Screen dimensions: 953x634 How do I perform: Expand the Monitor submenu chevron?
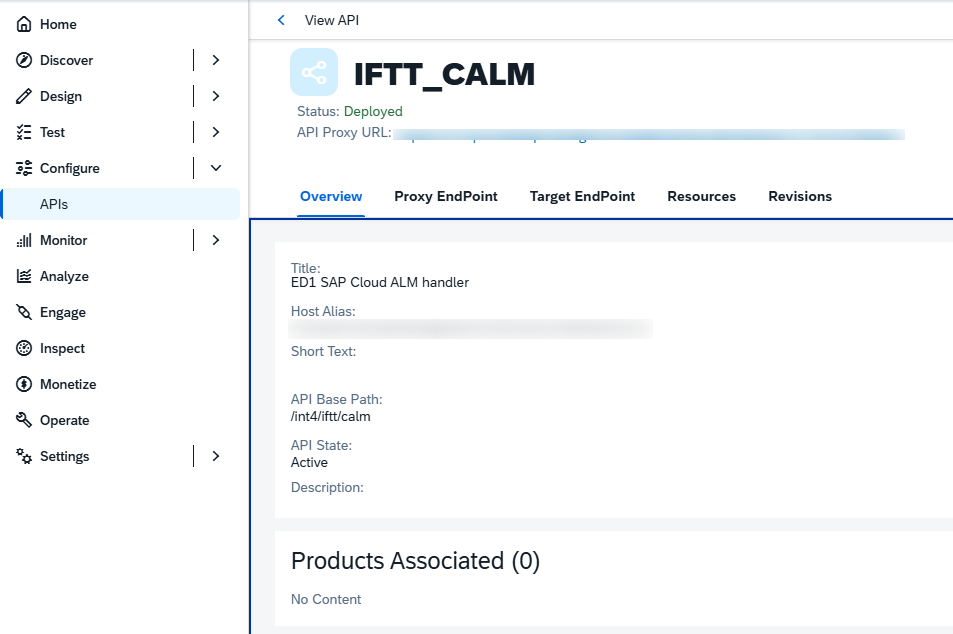pos(216,240)
